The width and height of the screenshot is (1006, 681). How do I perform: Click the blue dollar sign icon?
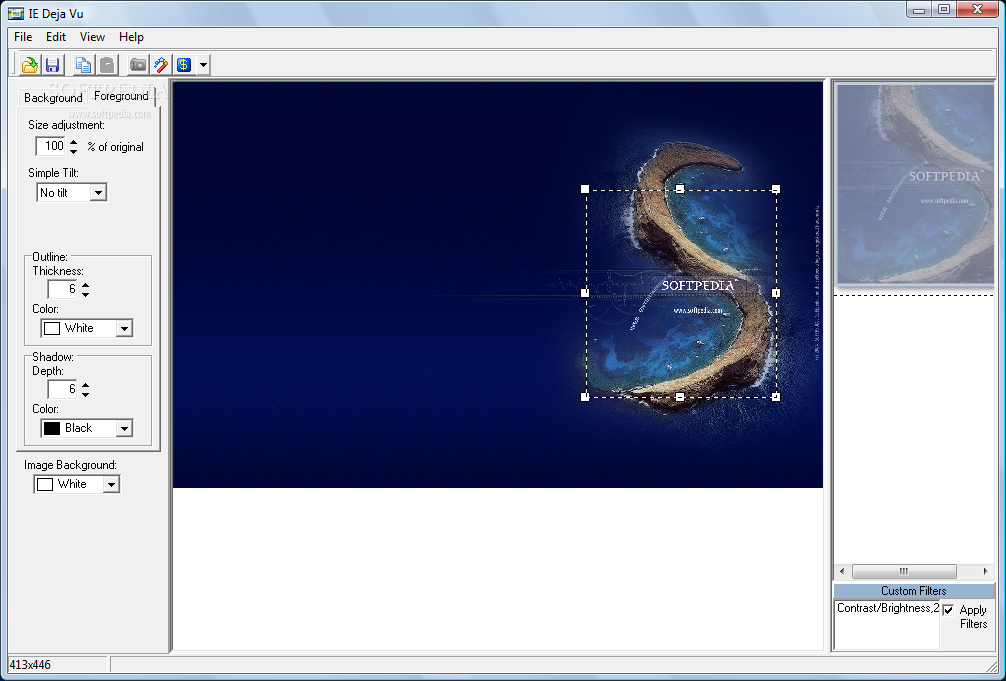click(184, 65)
